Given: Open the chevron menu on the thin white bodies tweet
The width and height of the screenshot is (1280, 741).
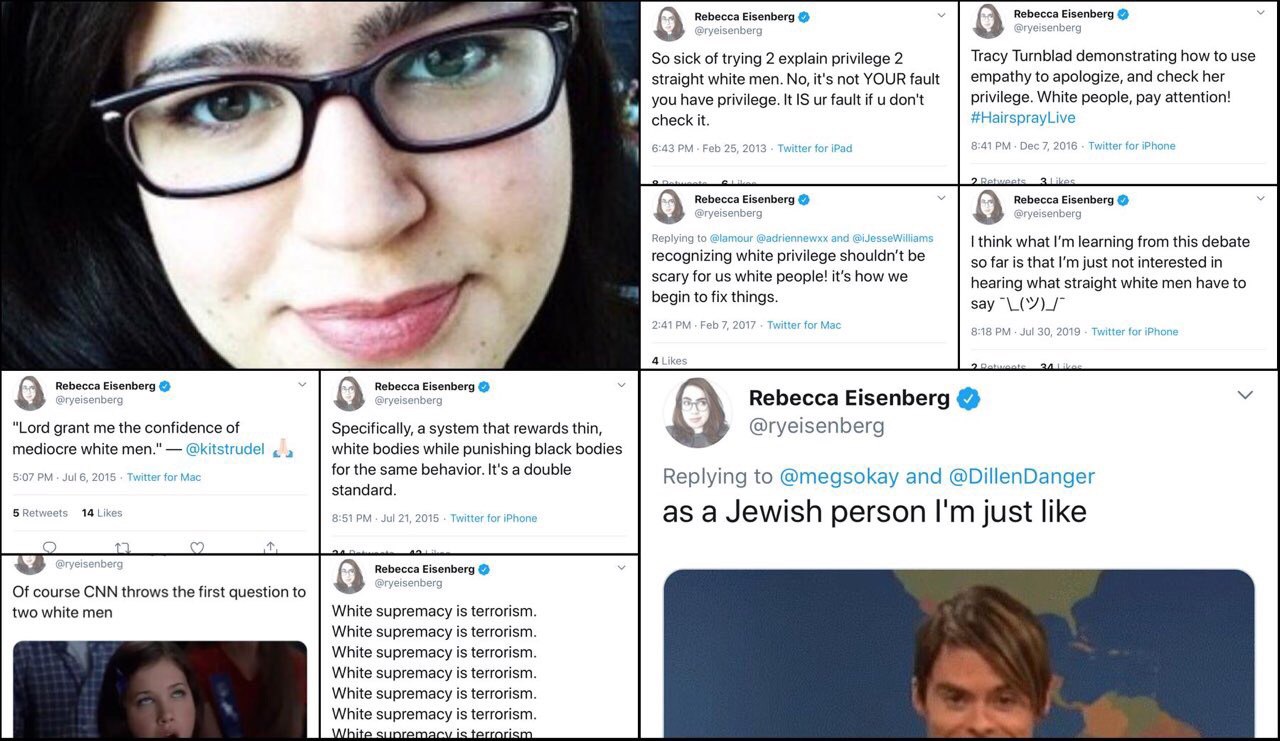Looking at the screenshot, I should pos(621,385).
